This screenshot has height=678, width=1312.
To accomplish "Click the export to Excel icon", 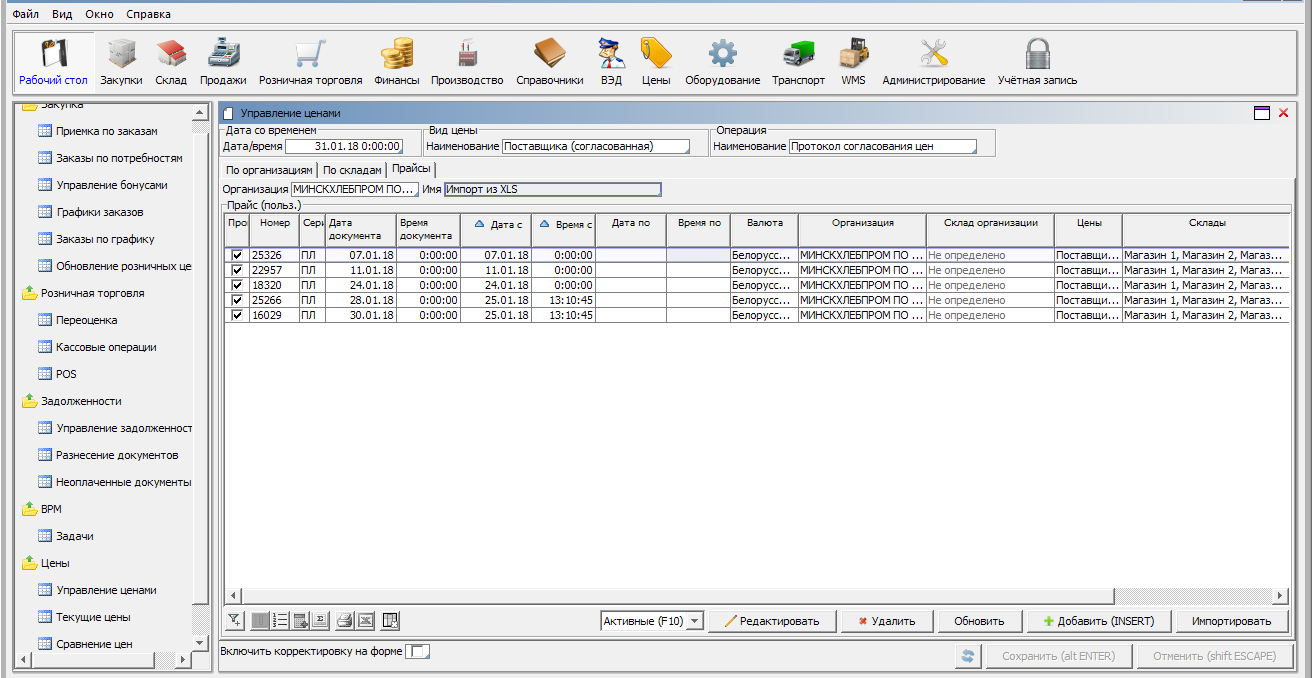I will (365, 621).
